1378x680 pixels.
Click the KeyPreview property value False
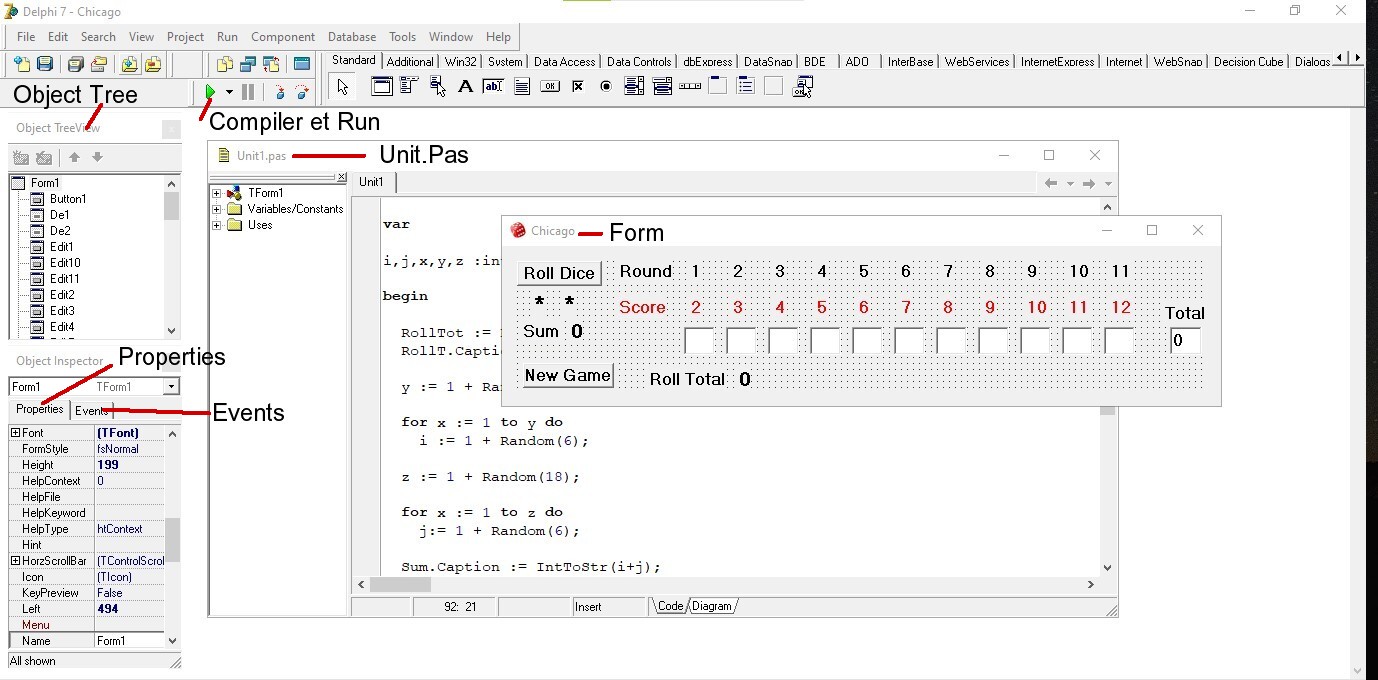click(130, 593)
